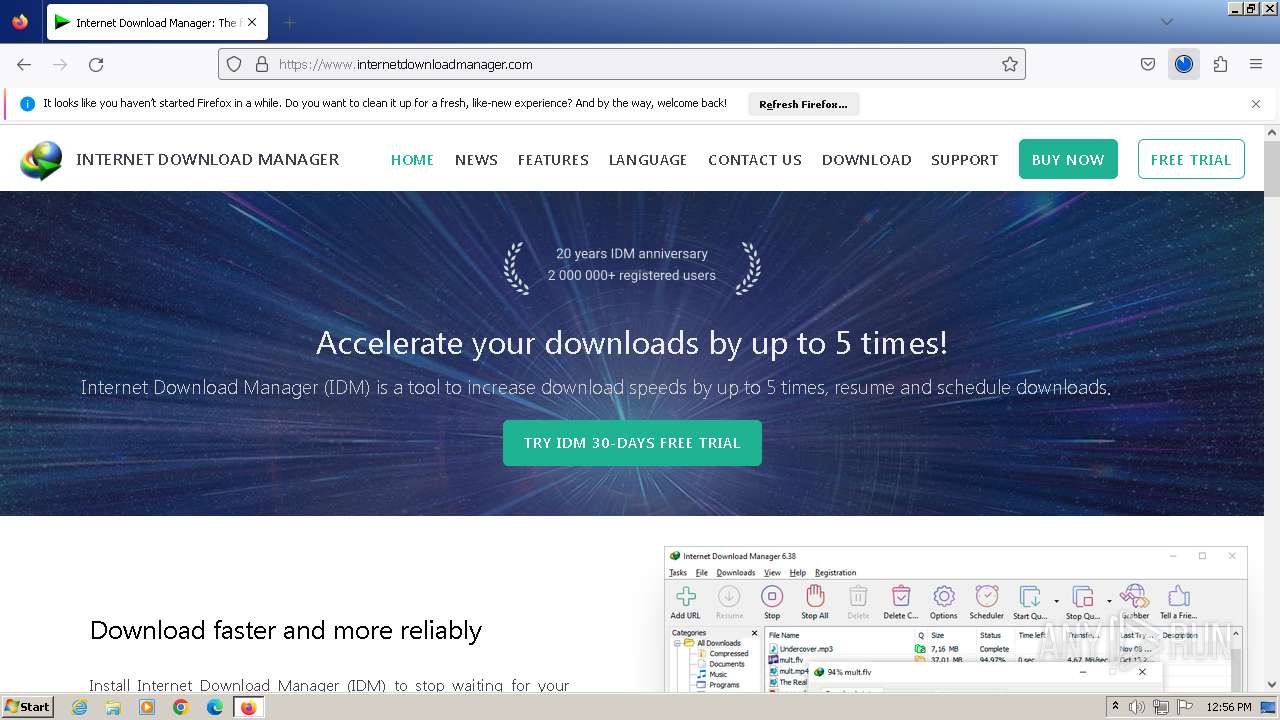
Task: Click the Refresh Firefox button
Action: click(803, 104)
